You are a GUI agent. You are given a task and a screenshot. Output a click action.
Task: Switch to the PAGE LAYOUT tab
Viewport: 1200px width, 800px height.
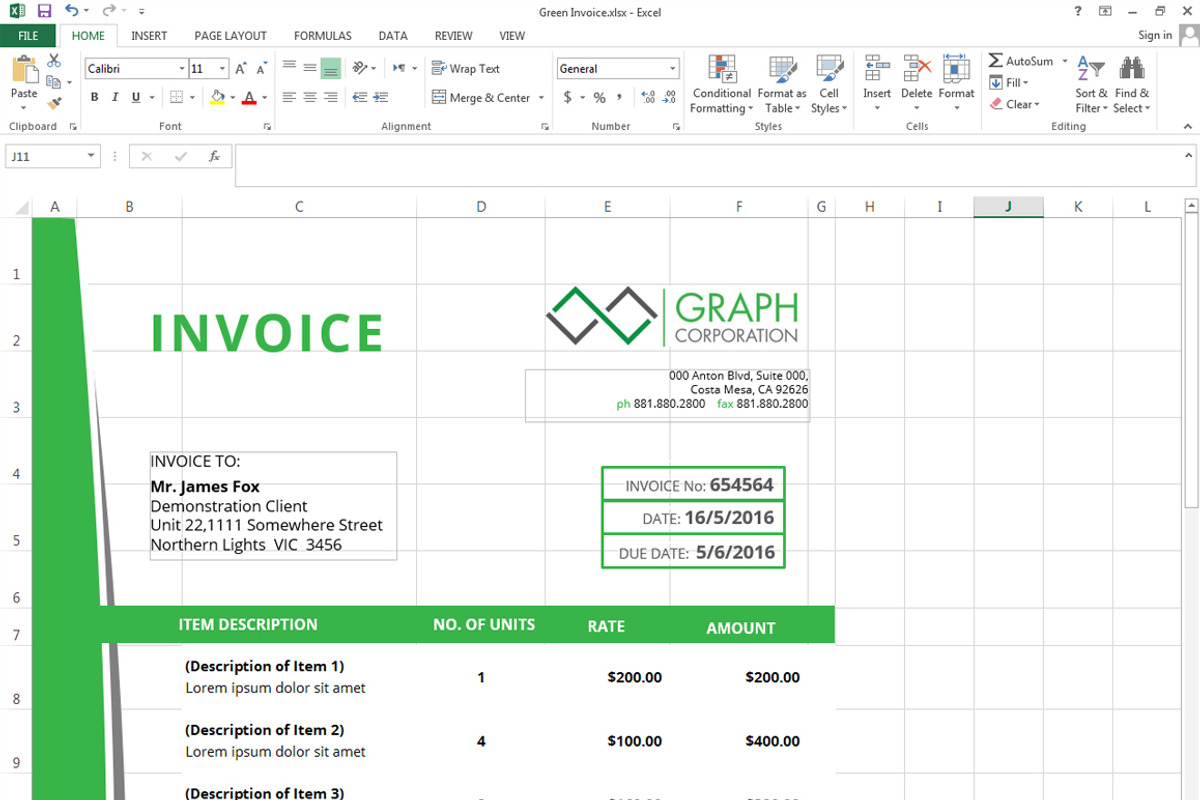pos(230,36)
